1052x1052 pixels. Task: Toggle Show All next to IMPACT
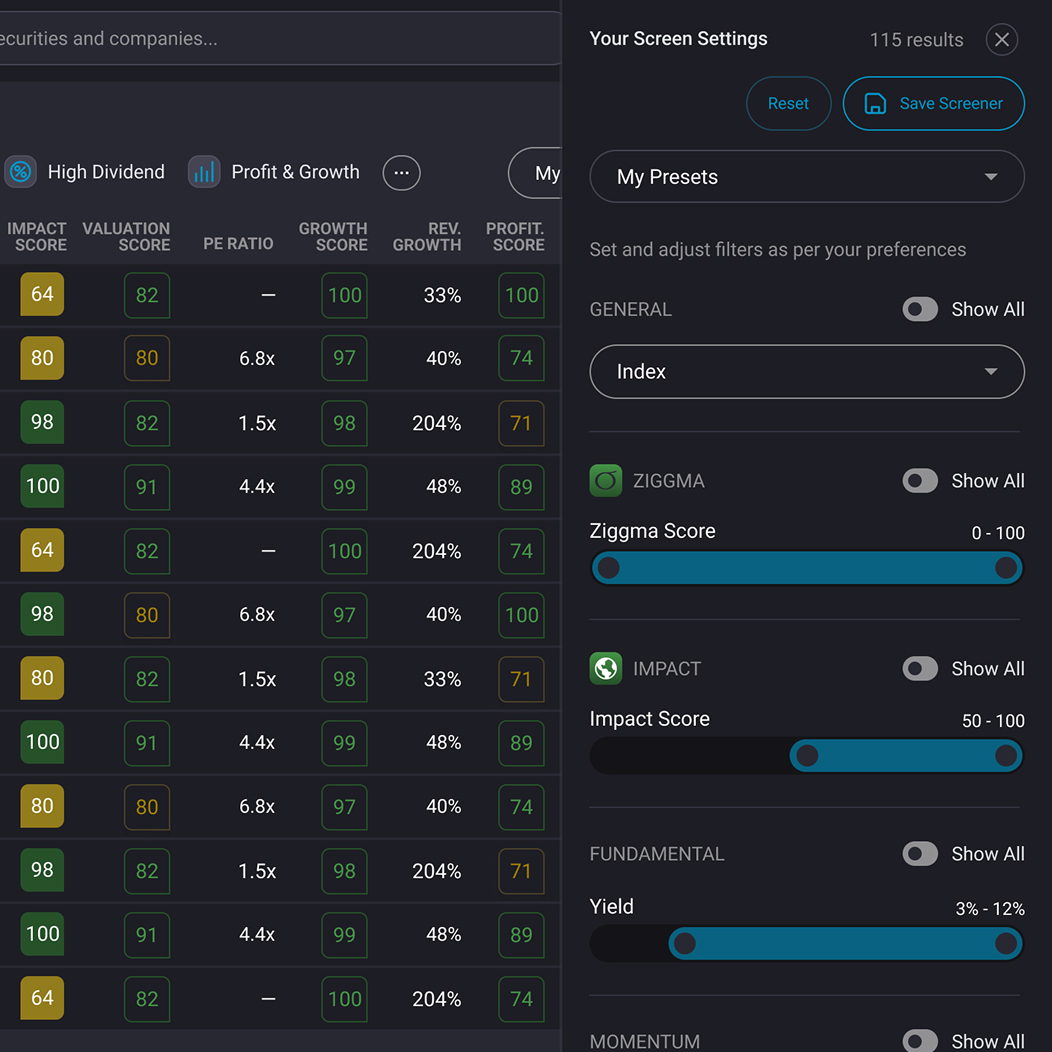(919, 668)
